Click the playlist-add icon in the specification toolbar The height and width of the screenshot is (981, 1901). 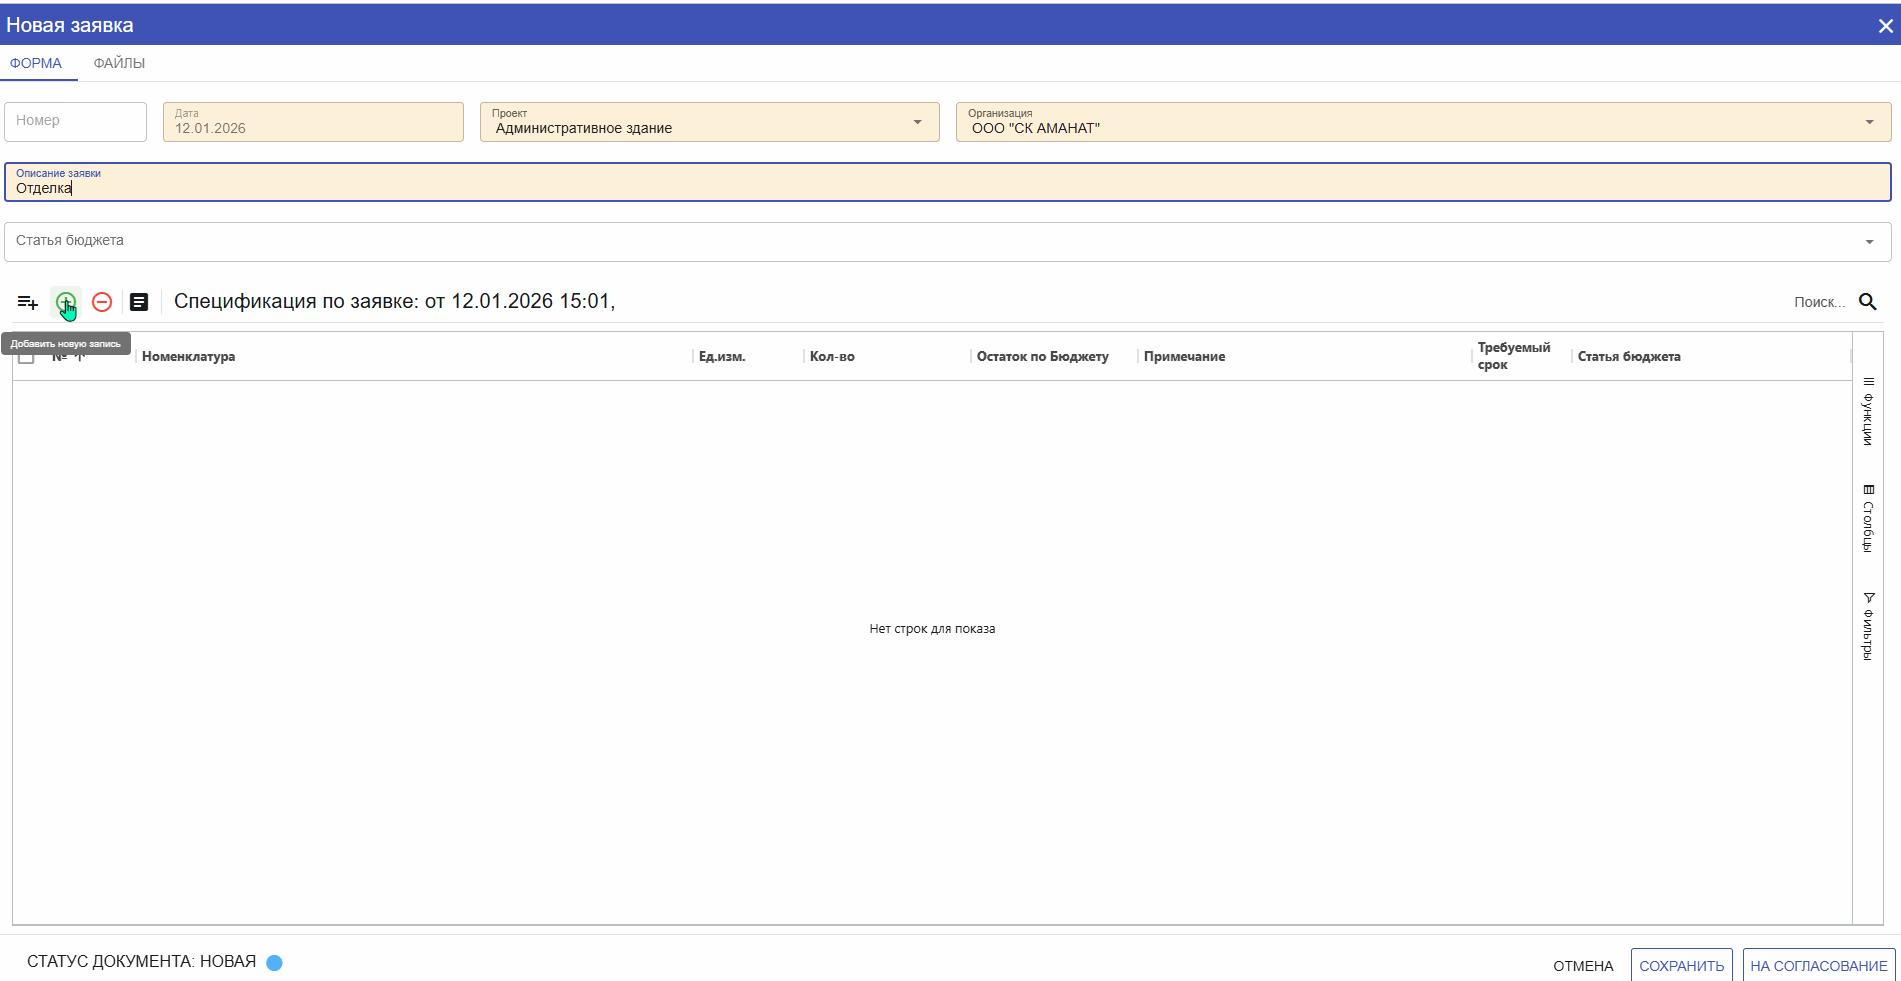28,302
